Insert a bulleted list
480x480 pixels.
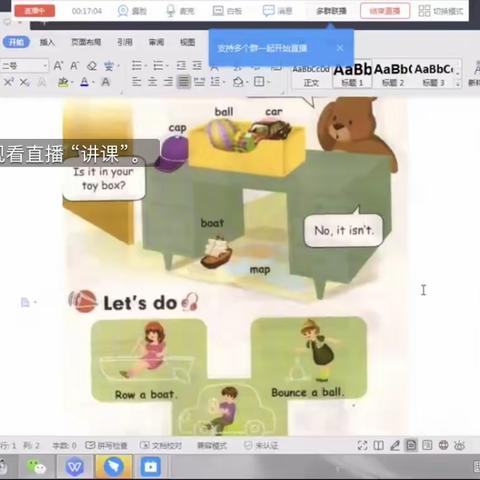tap(137, 66)
